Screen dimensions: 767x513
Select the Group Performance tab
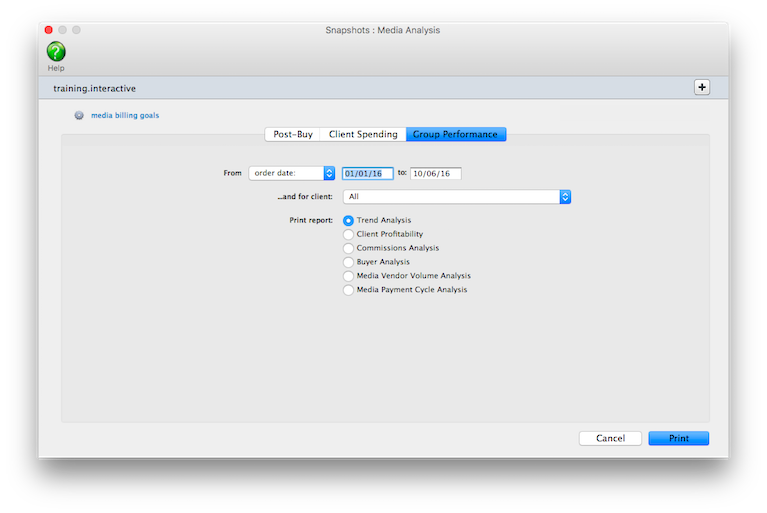[x=456, y=134]
